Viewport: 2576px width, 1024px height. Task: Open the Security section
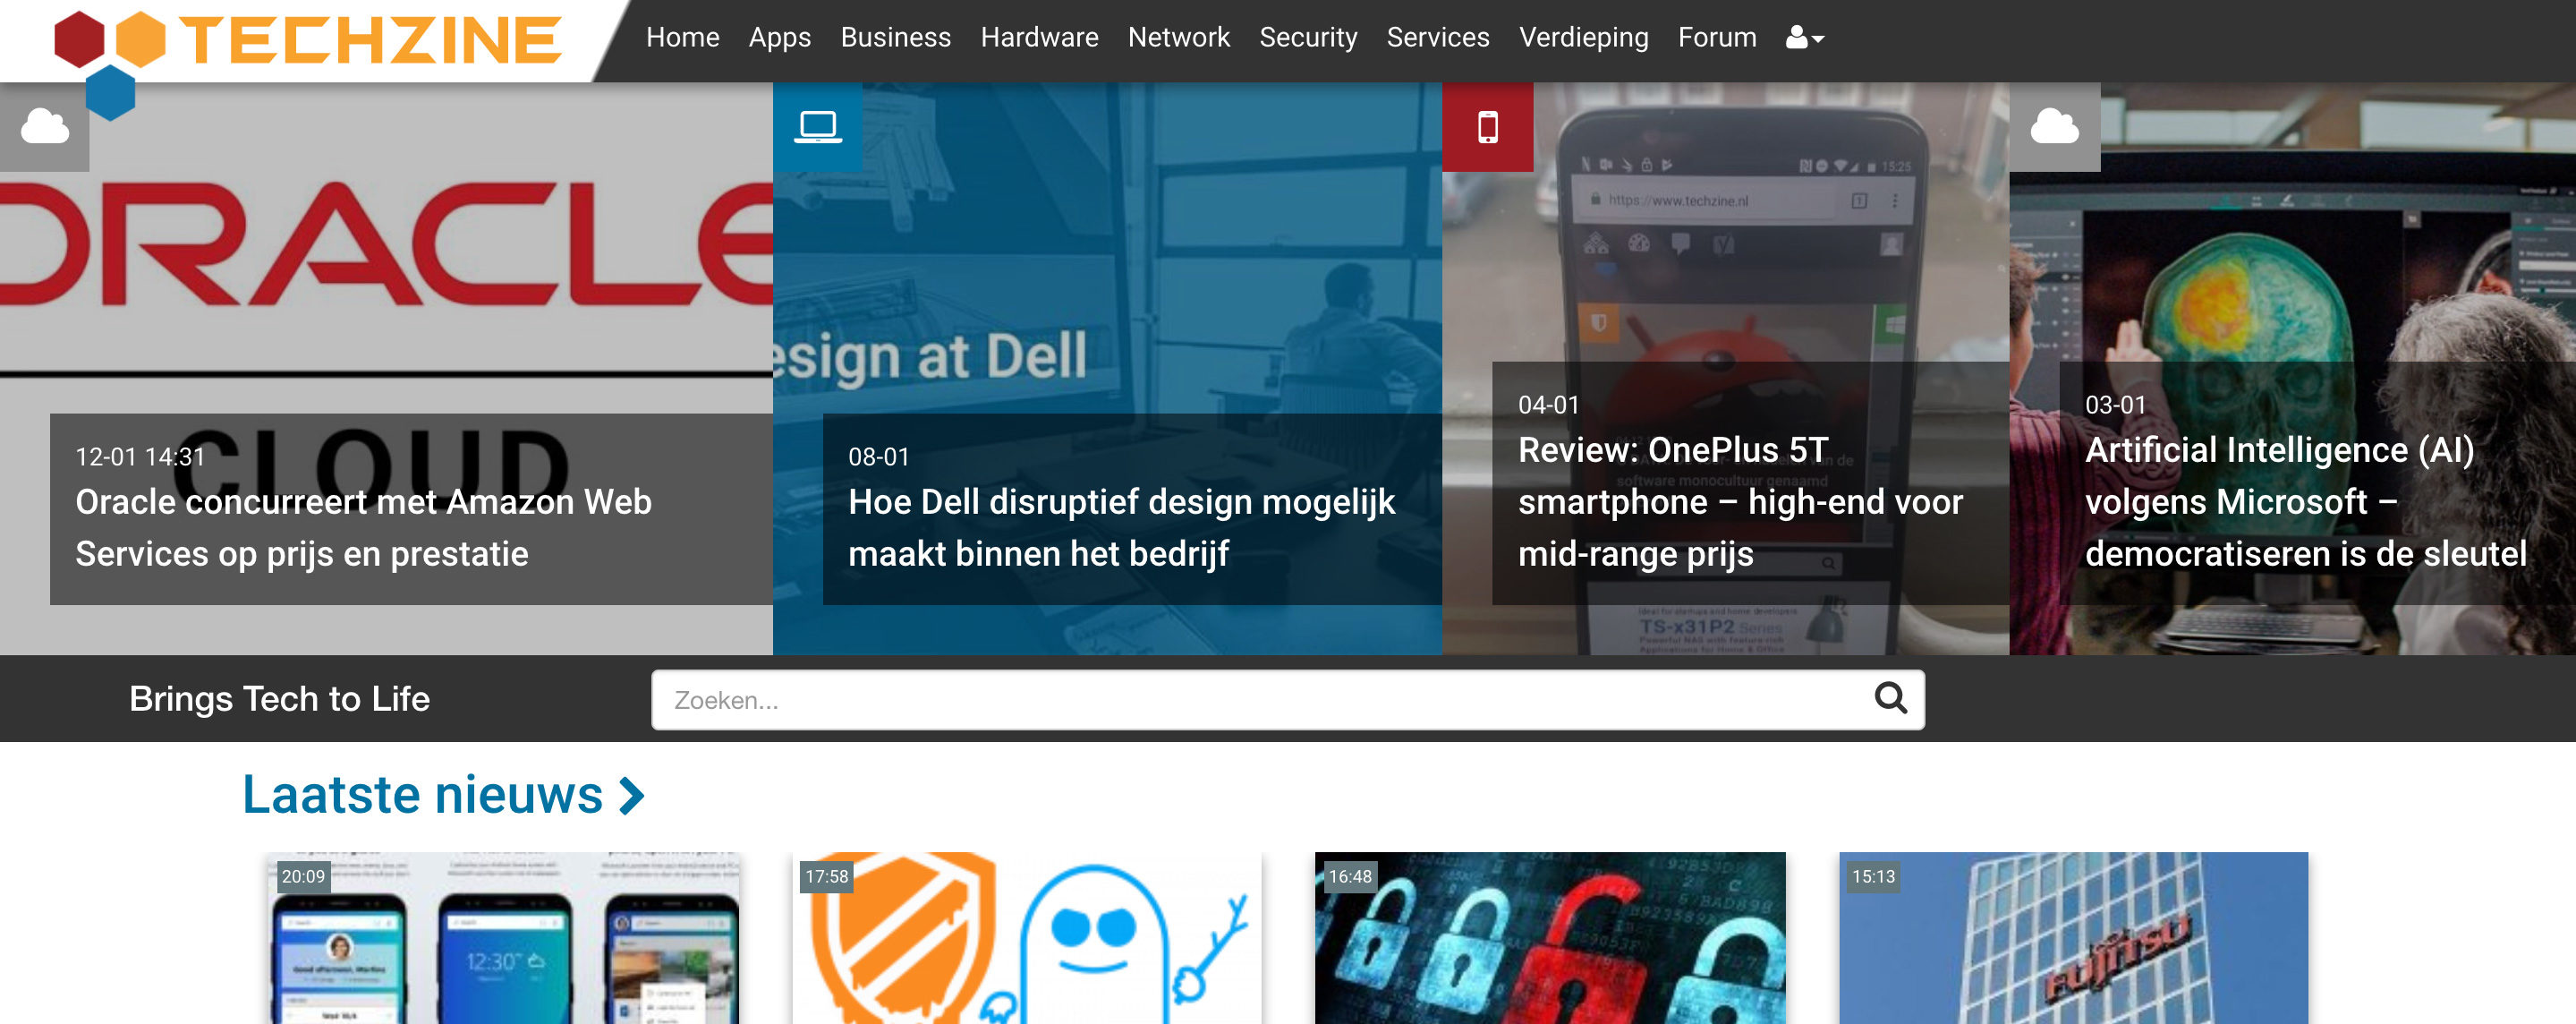point(1308,38)
